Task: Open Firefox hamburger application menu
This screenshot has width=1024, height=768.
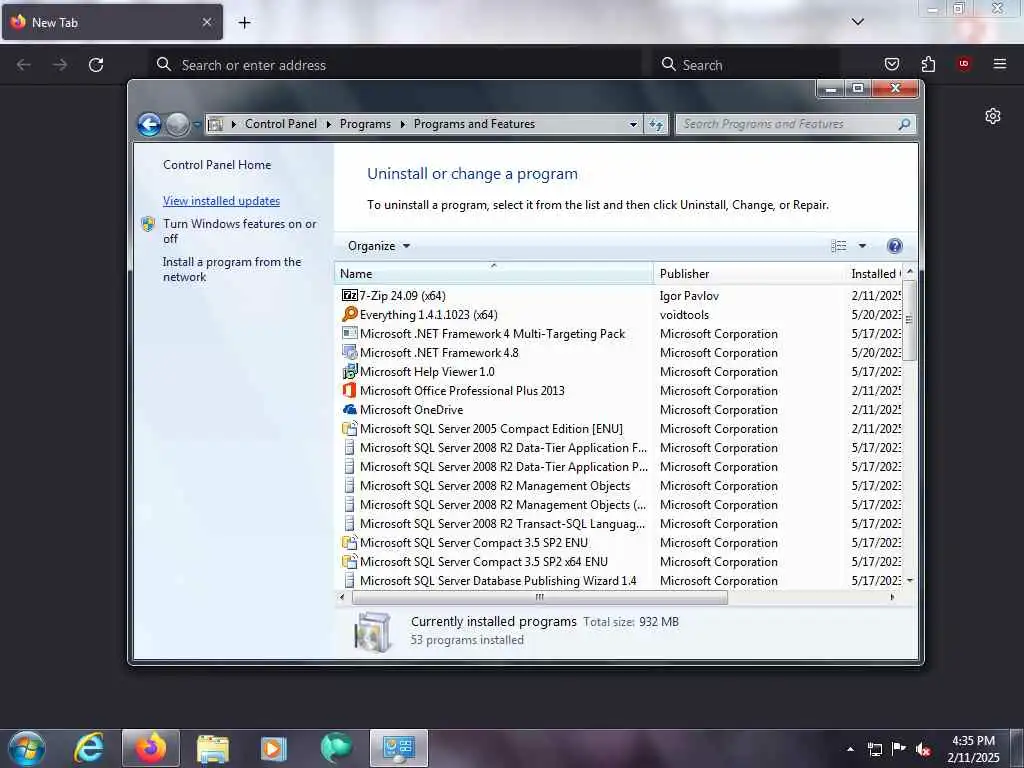Action: point(1000,64)
